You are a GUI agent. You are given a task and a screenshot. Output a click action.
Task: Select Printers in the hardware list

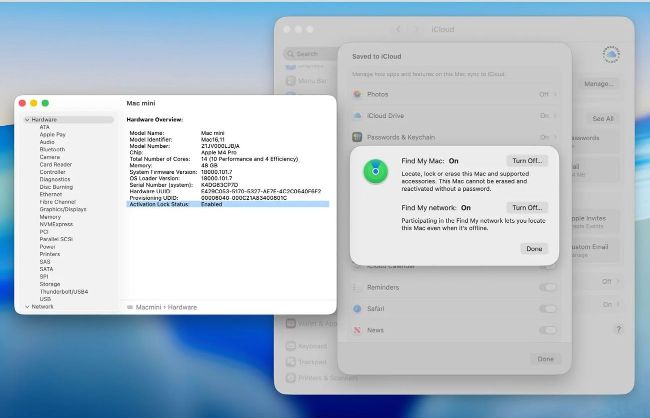[50, 254]
